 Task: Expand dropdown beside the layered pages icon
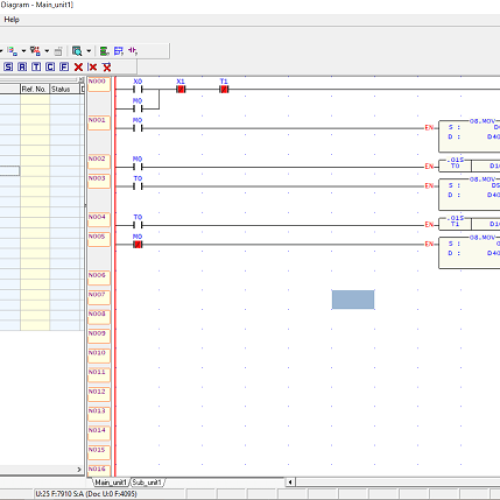pos(24,51)
